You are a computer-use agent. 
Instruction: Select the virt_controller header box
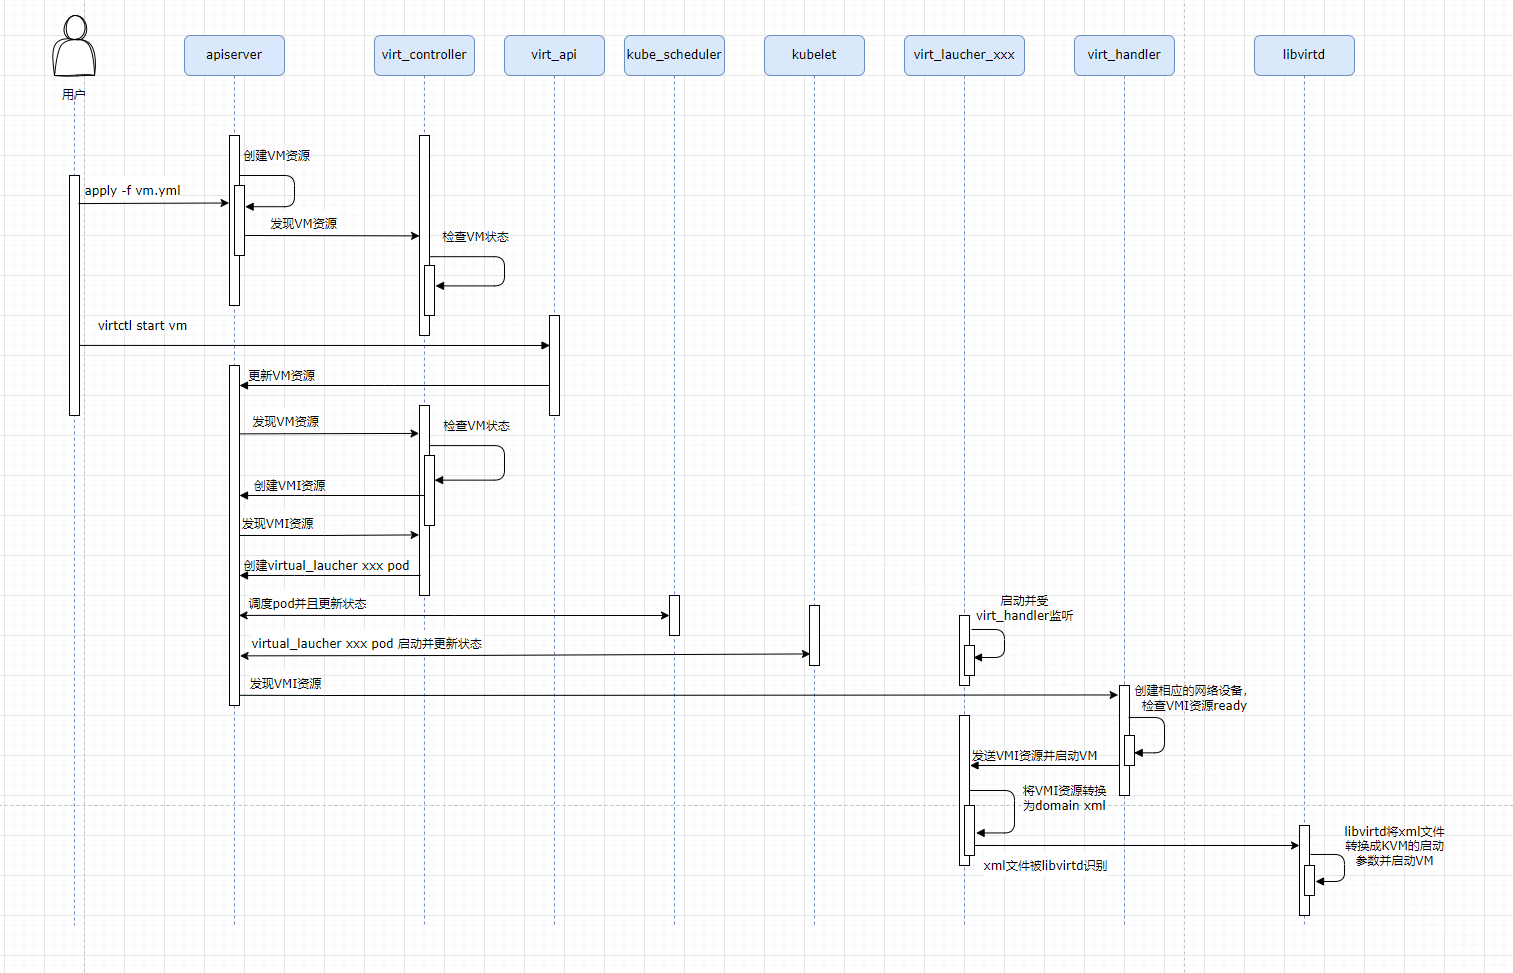point(424,55)
